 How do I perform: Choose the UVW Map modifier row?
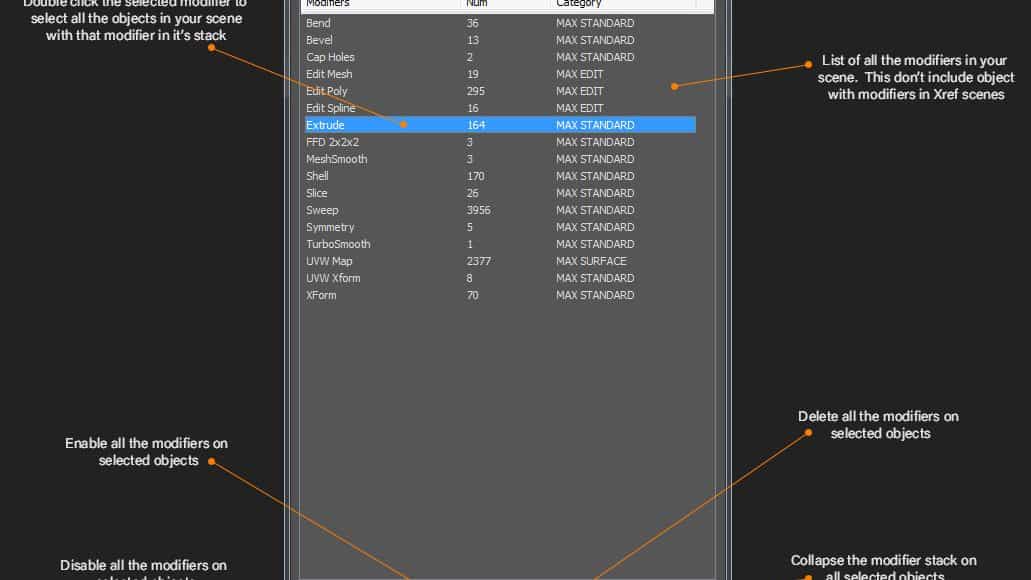[x=329, y=261]
